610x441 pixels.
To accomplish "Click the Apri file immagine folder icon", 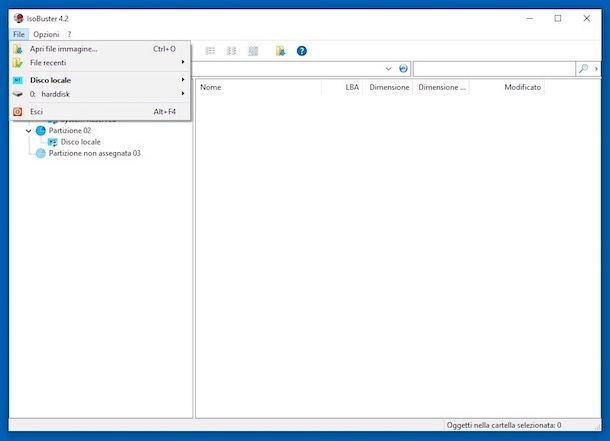I will coord(18,49).
